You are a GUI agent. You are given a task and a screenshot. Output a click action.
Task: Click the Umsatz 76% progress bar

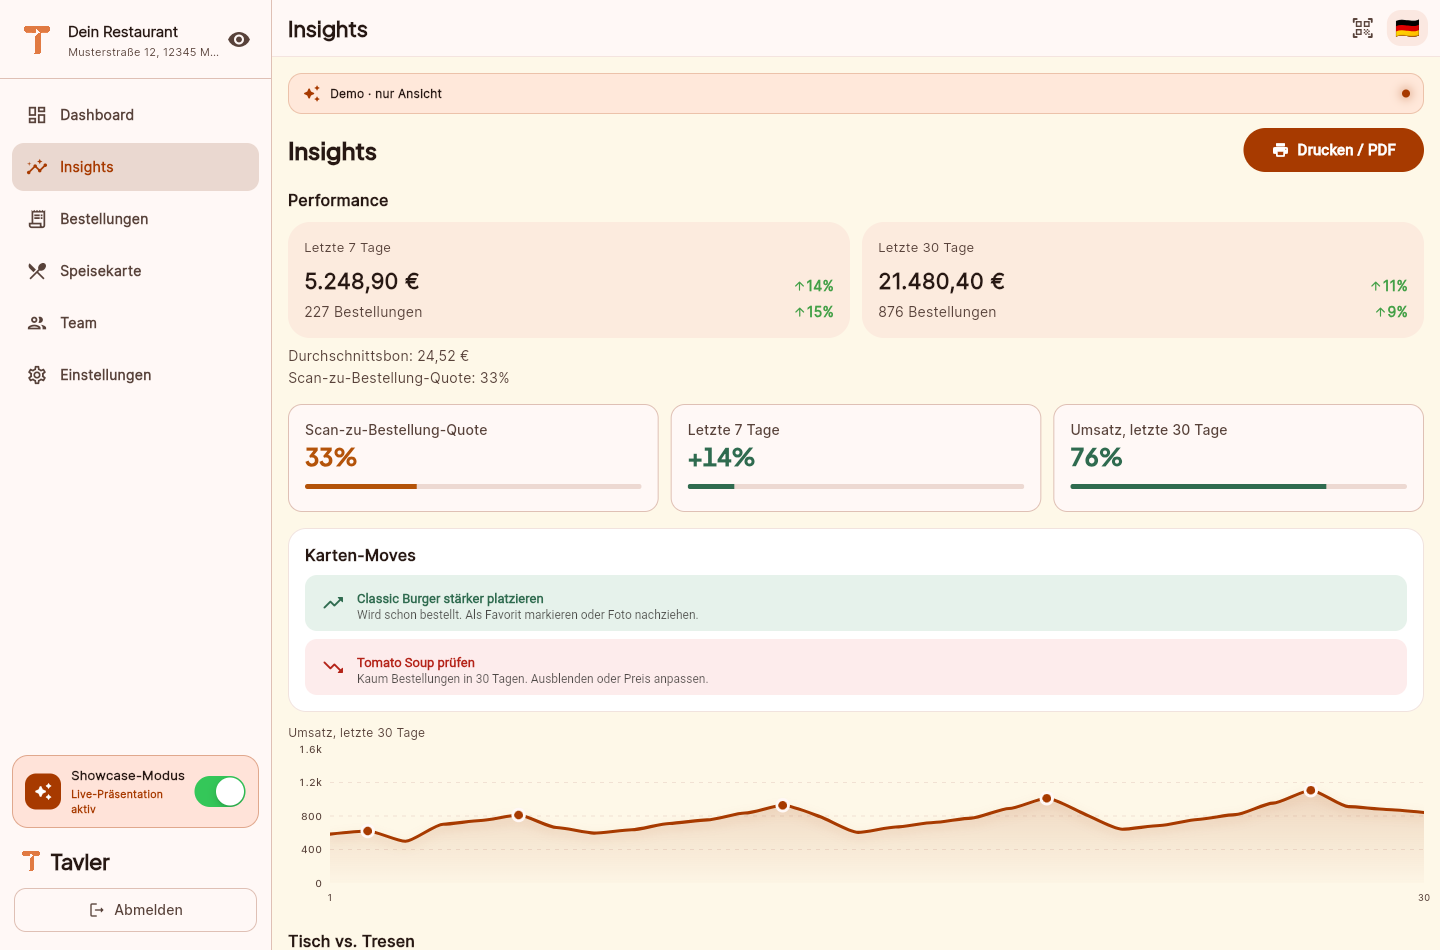[1238, 486]
